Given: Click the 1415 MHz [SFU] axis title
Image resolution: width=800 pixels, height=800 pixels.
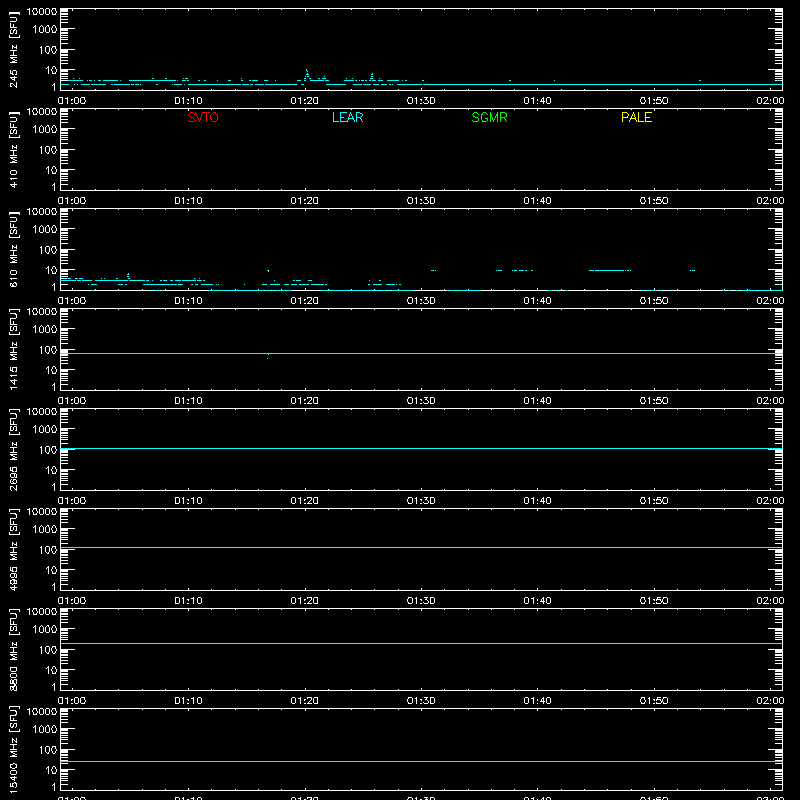Looking at the screenshot, I should pyautogui.click(x=14, y=349).
